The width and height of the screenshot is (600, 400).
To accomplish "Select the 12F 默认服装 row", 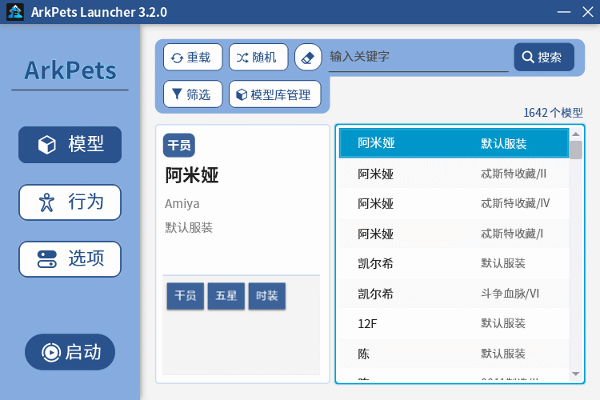I will [x=454, y=323].
